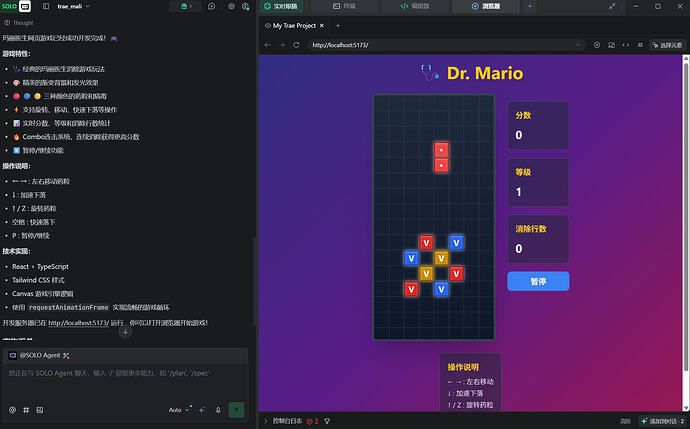690x429 pixels.
Task: Click the blue 暂停 pause button
Action: (x=538, y=281)
